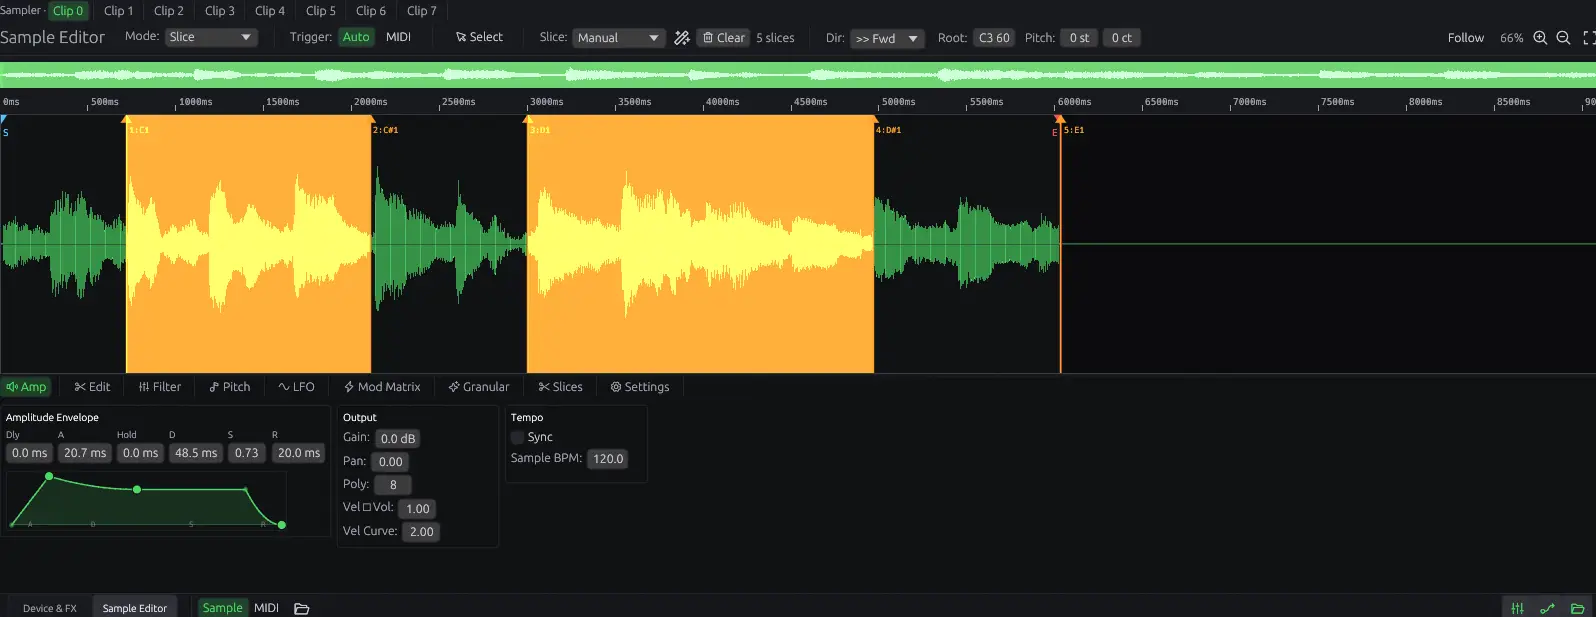Select Clip 1 tab
The width and height of the screenshot is (1596, 617).
(x=118, y=11)
